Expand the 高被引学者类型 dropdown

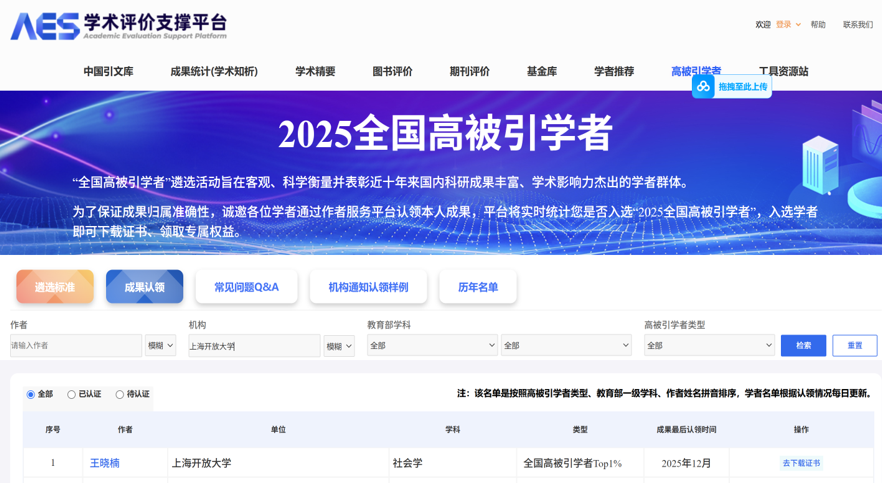pyautogui.click(x=709, y=345)
